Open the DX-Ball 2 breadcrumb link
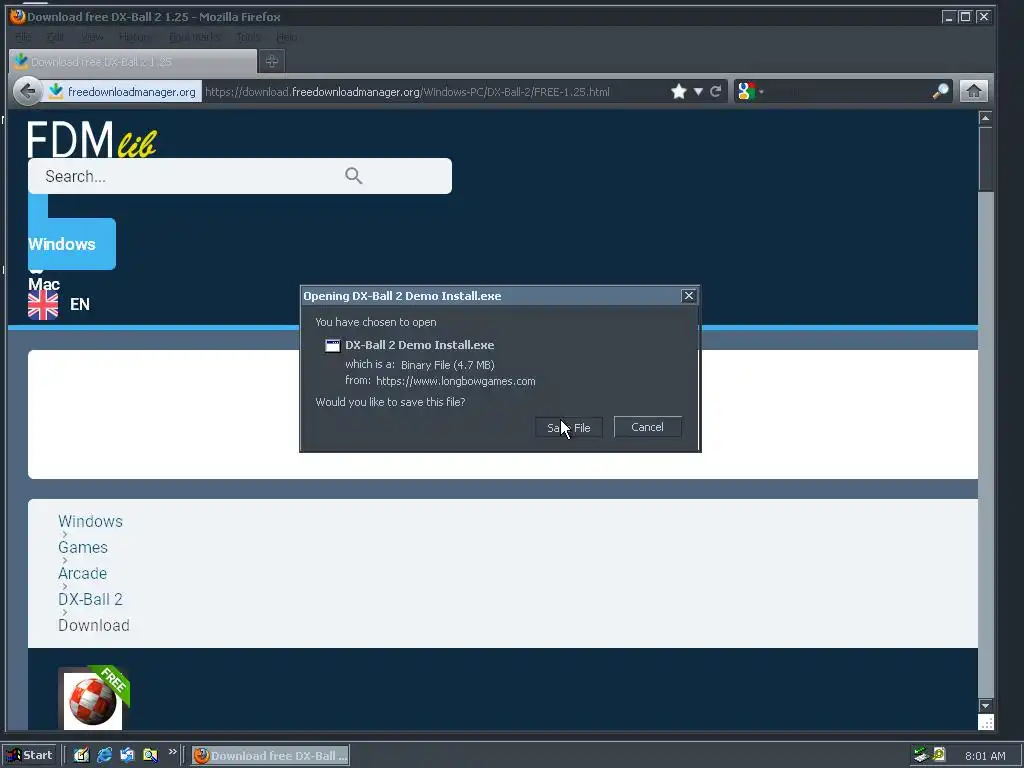Image resolution: width=1024 pixels, height=768 pixels. click(90, 600)
